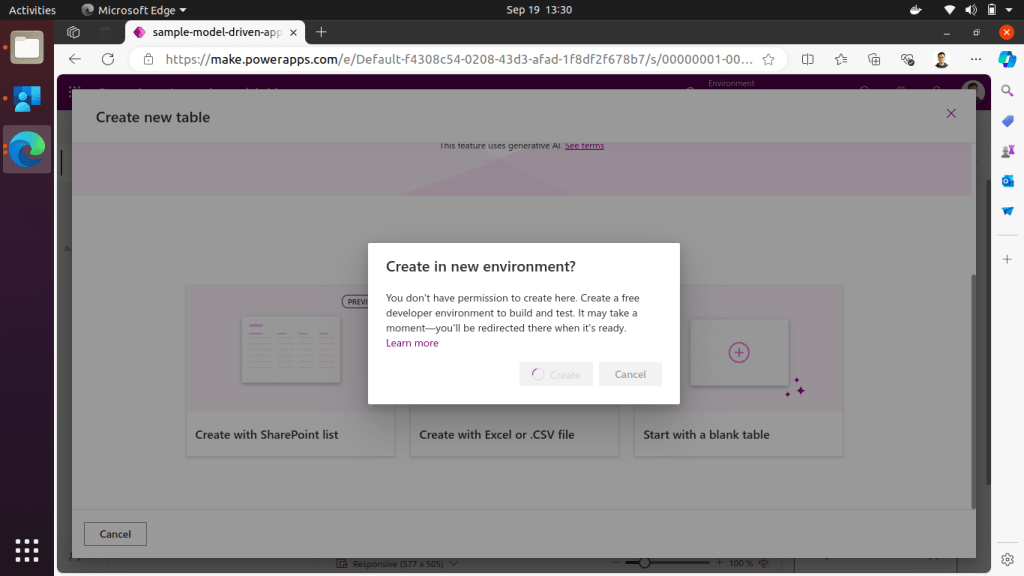Click the Outlook icon in the sidebar
This screenshot has height=576, width=1024.
coord(1008,181)
